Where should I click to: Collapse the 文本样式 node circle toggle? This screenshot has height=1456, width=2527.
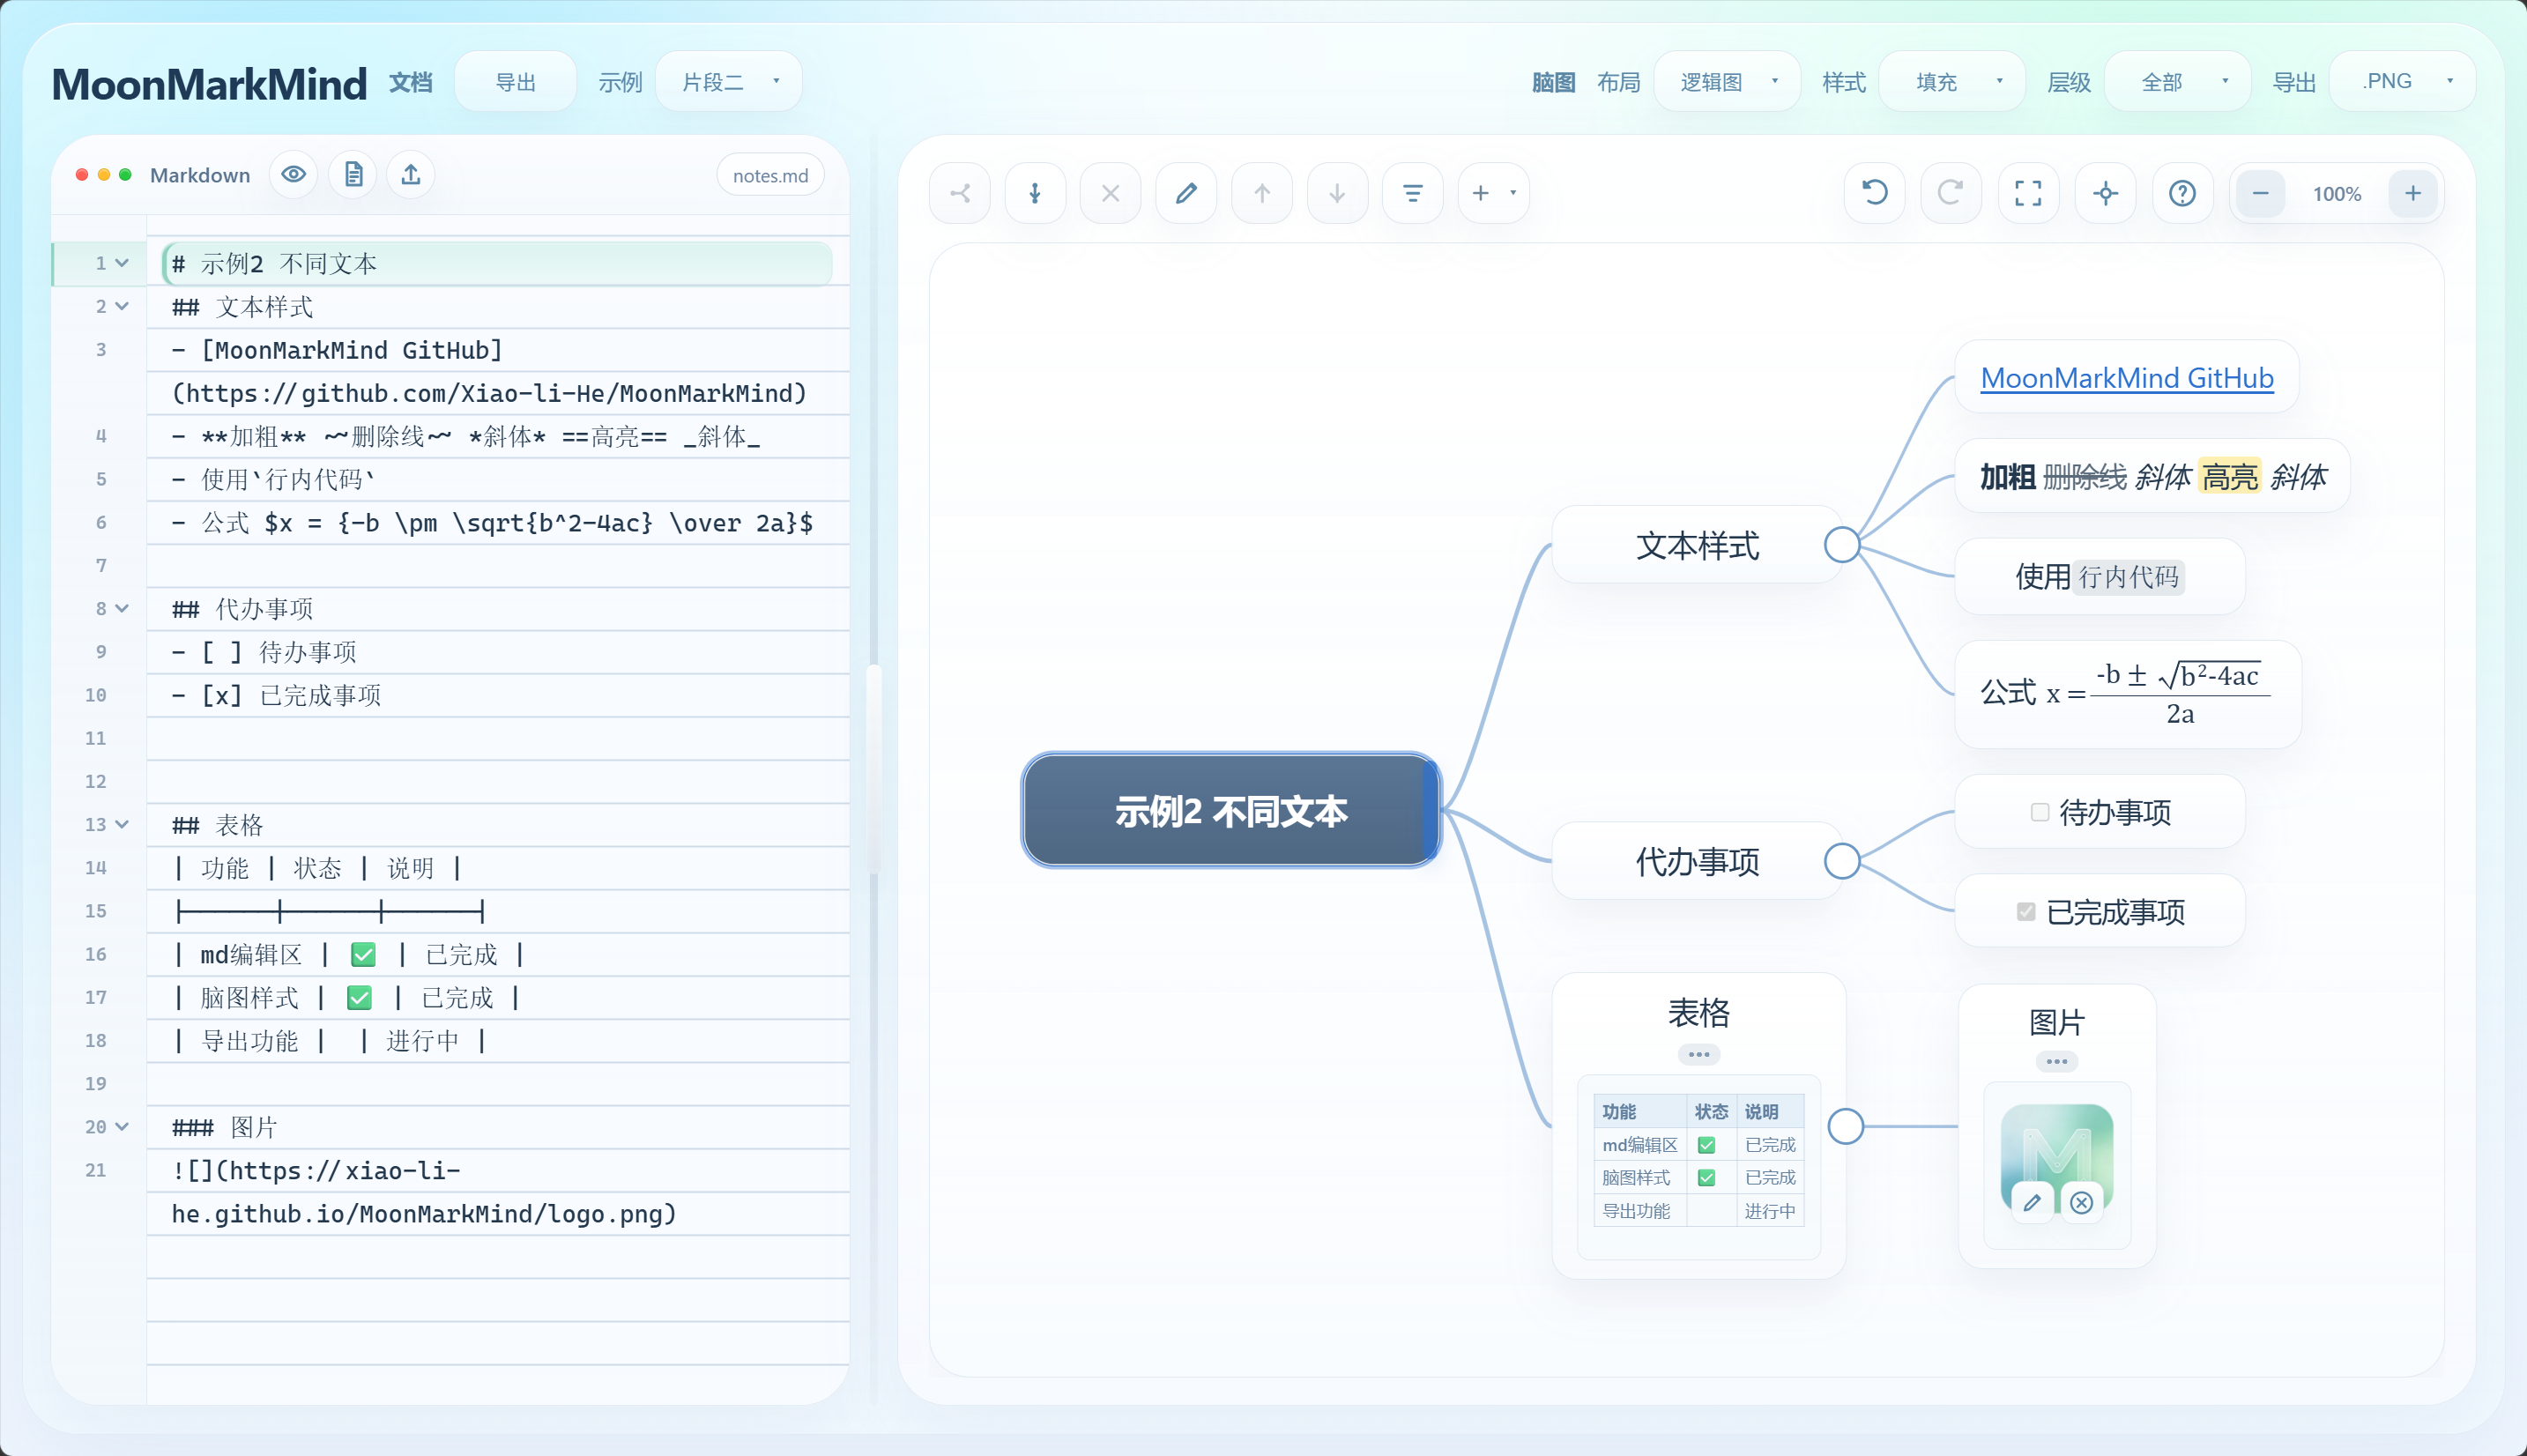pyautogui.click(x=1842, y=545)
